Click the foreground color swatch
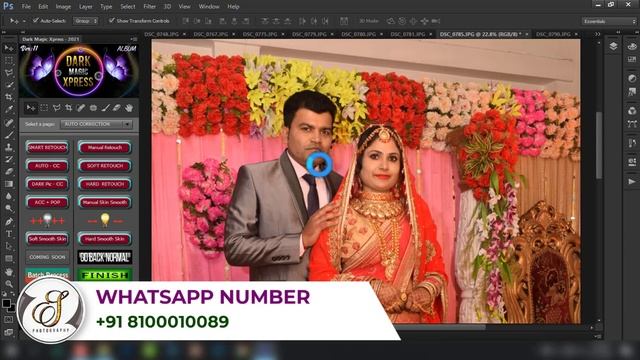This screenshot has width=640, height=360. click(6, 304)
